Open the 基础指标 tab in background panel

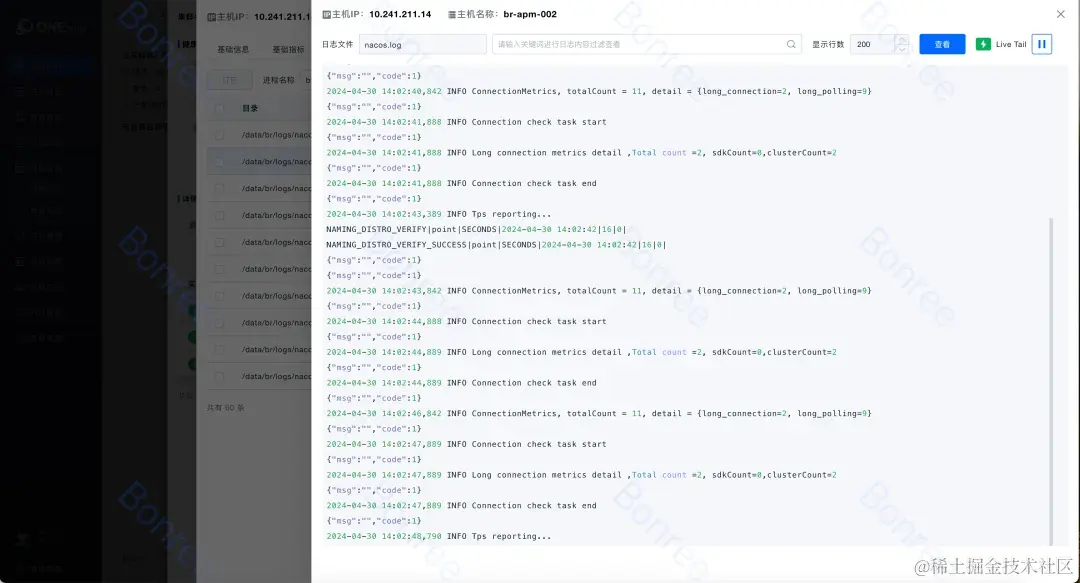pos(288,50)
